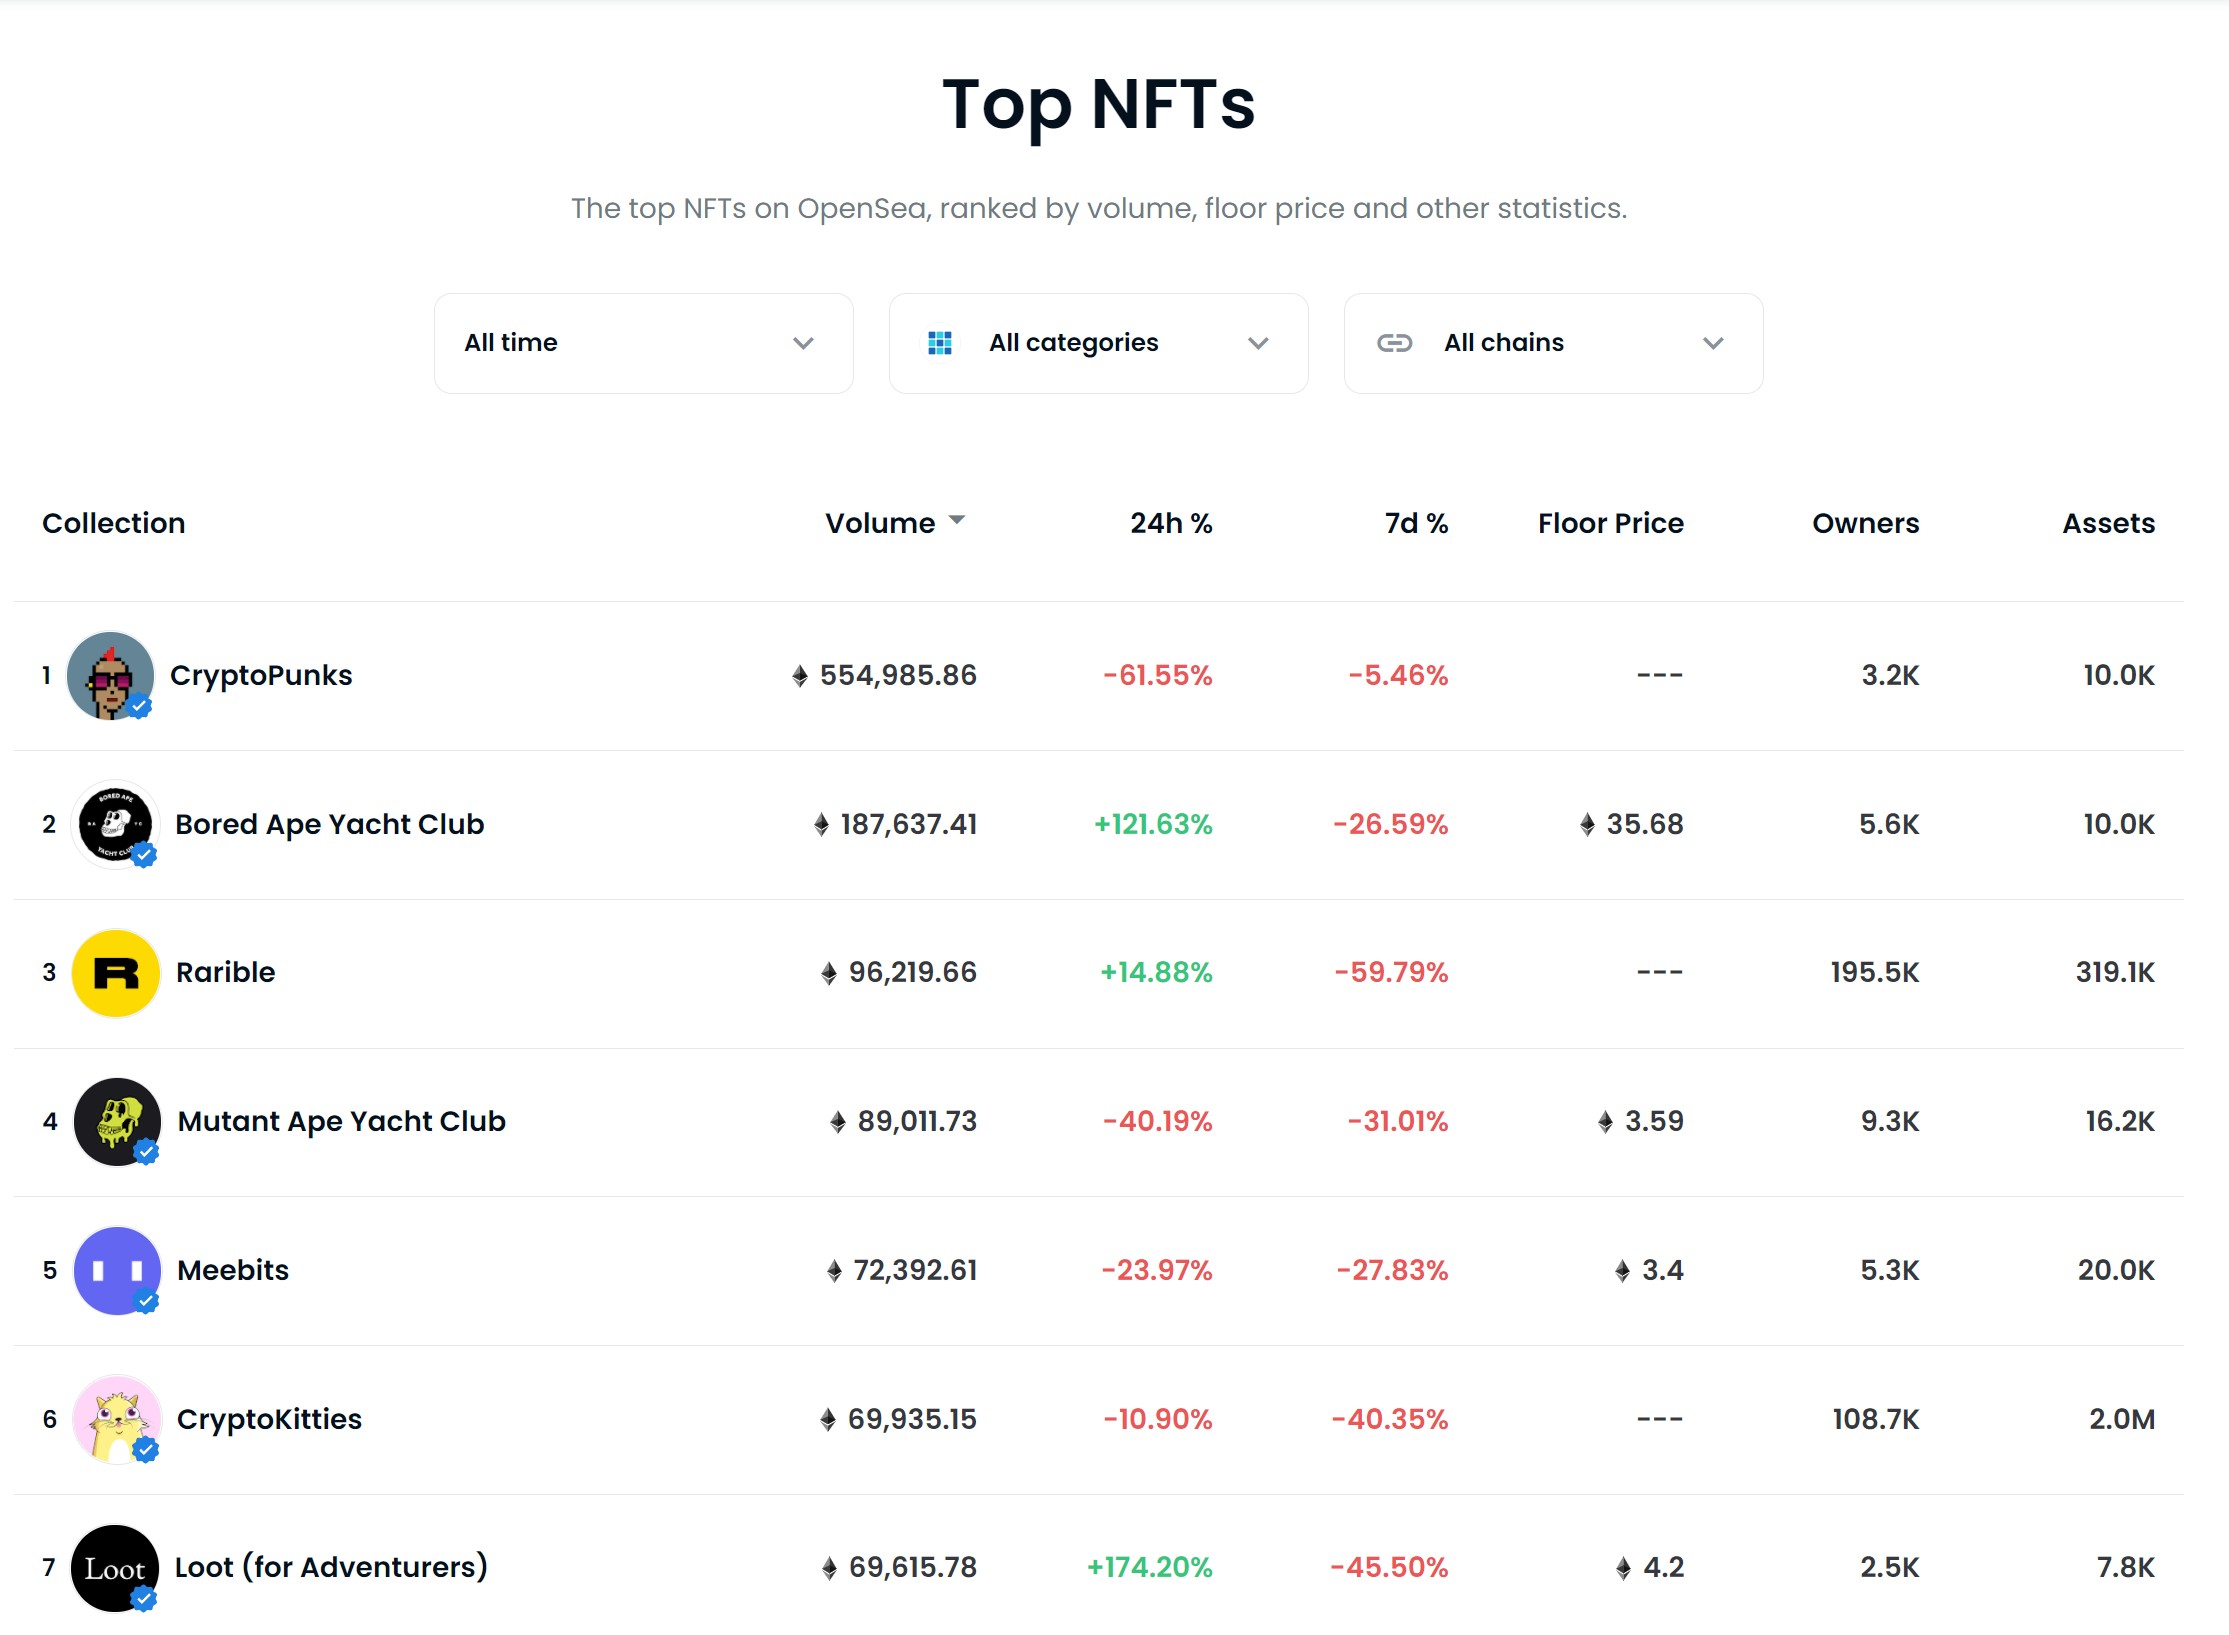Sort by the Floor Price column
The width and height of the screenshot is (2229, 1635).
point(1610,523)
